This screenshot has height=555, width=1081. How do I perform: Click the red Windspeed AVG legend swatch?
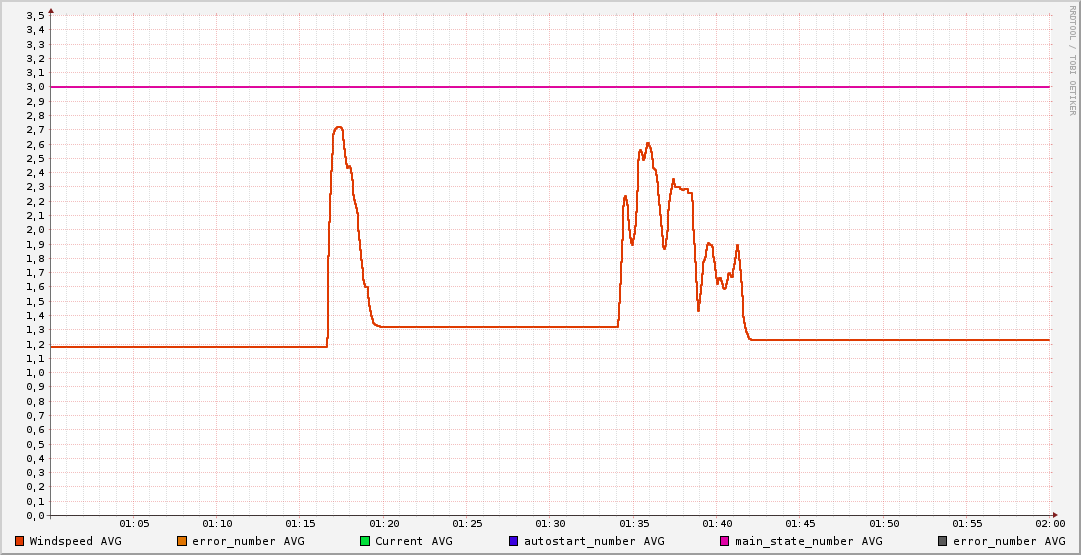point(19,541)
